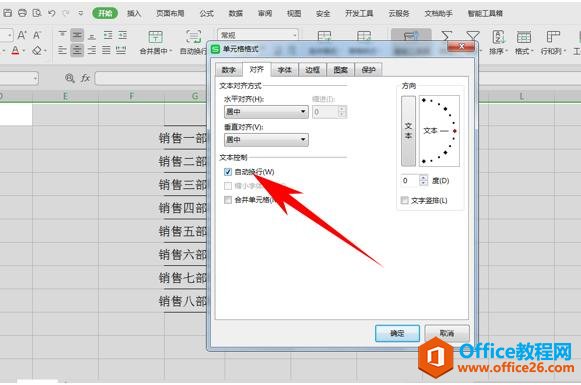Click the degree 度(D) input field
Screen dimensions: 581x385
click(x=410, y=180)
